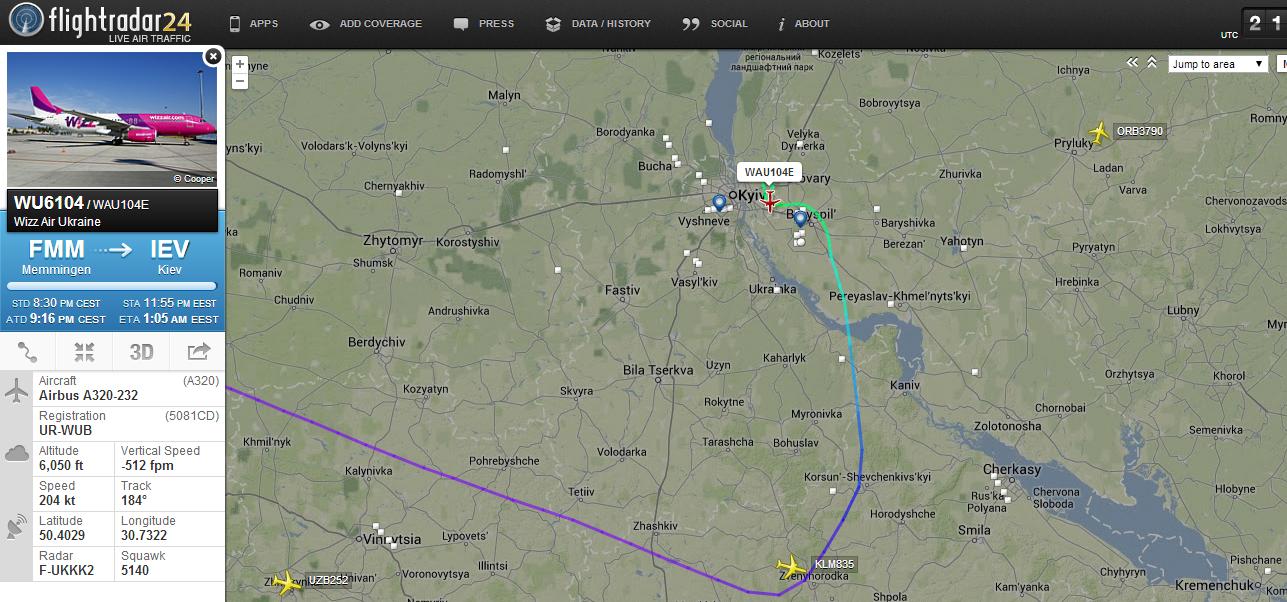
Task: Select the ORB3790 aircraft on map
Action: pyautogui.click(x=1100, y=132)
